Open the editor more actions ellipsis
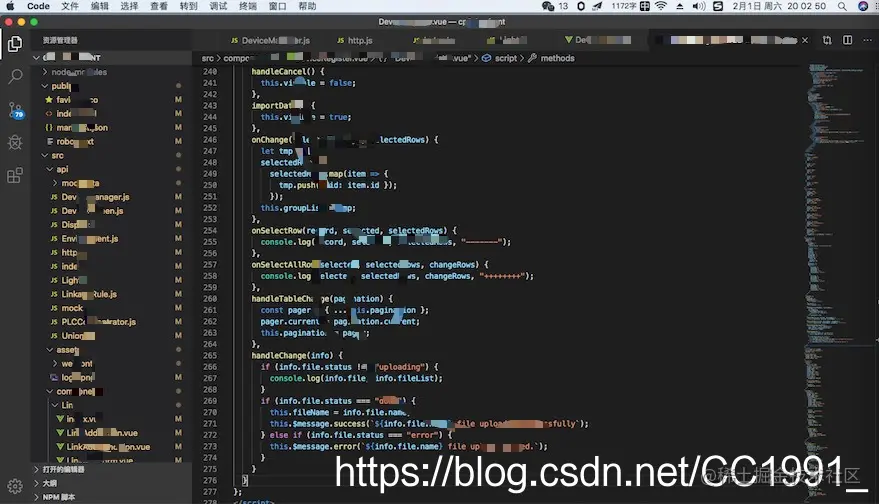This screenshot has height=504, width=879. pos(867,40)
